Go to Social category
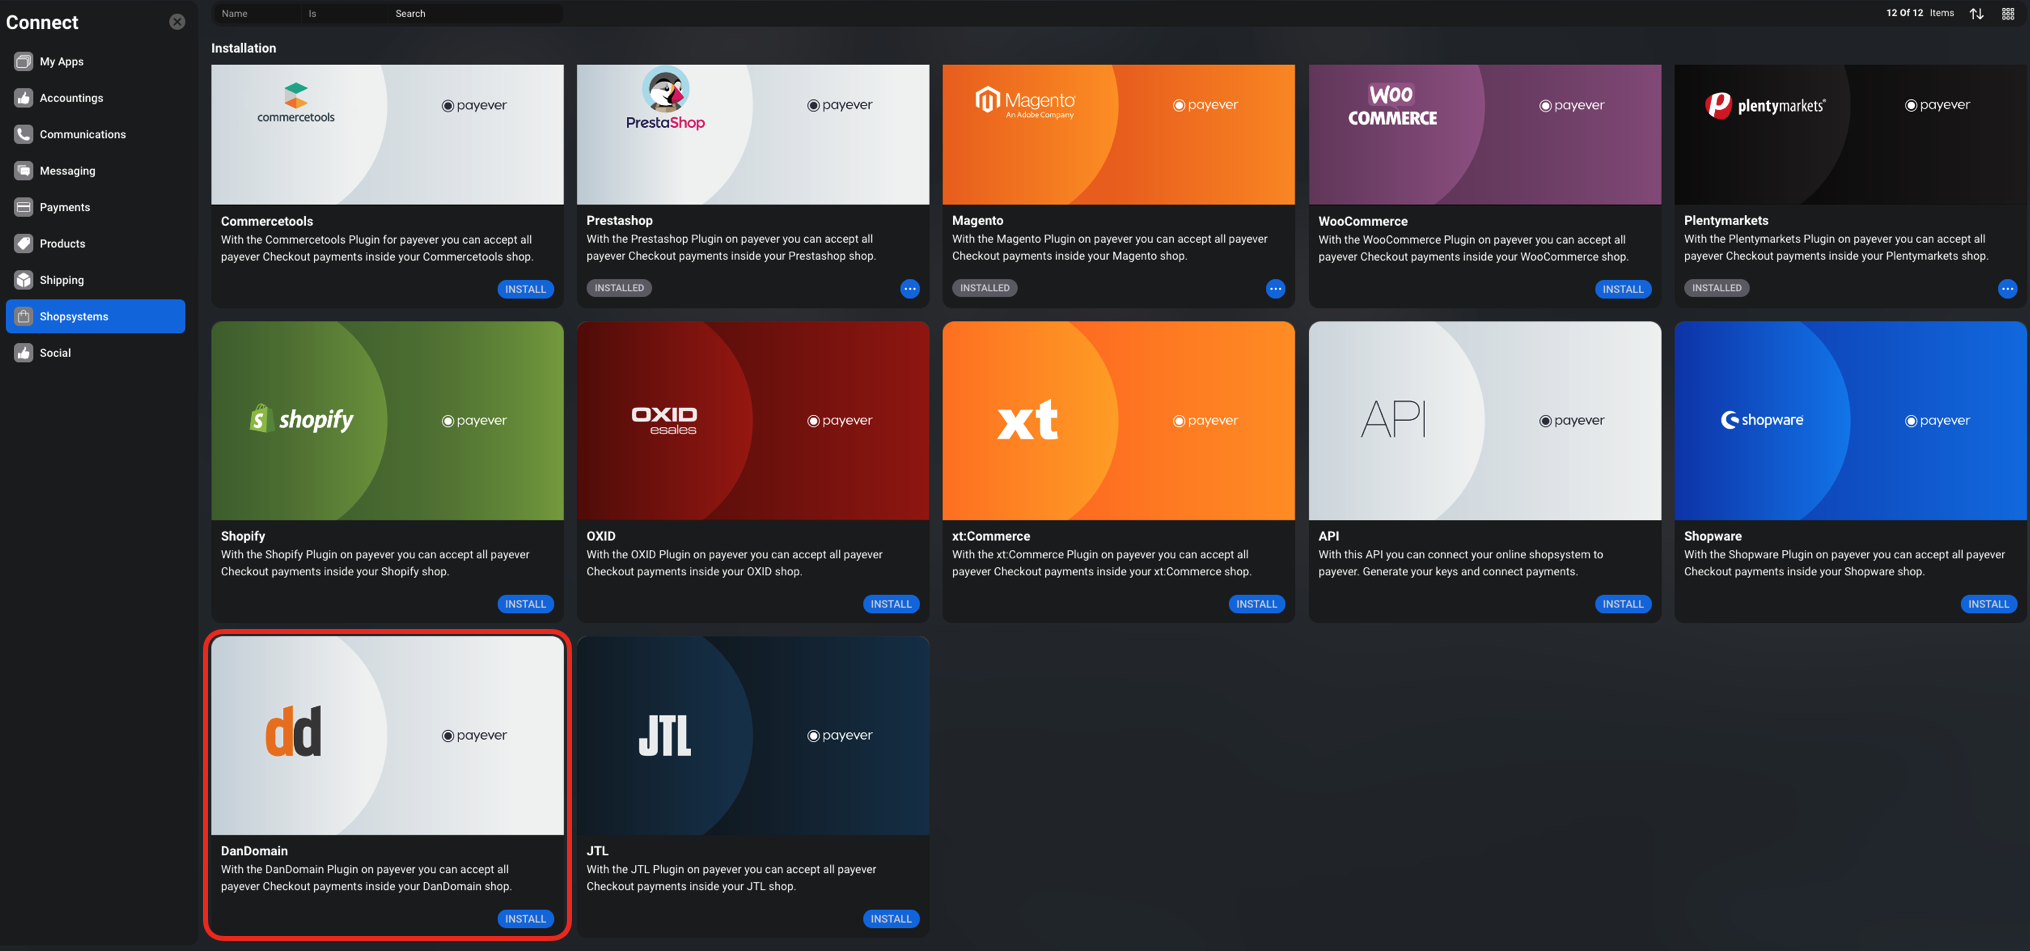This screenshot has width=2030, height=951. pos(55,353)
